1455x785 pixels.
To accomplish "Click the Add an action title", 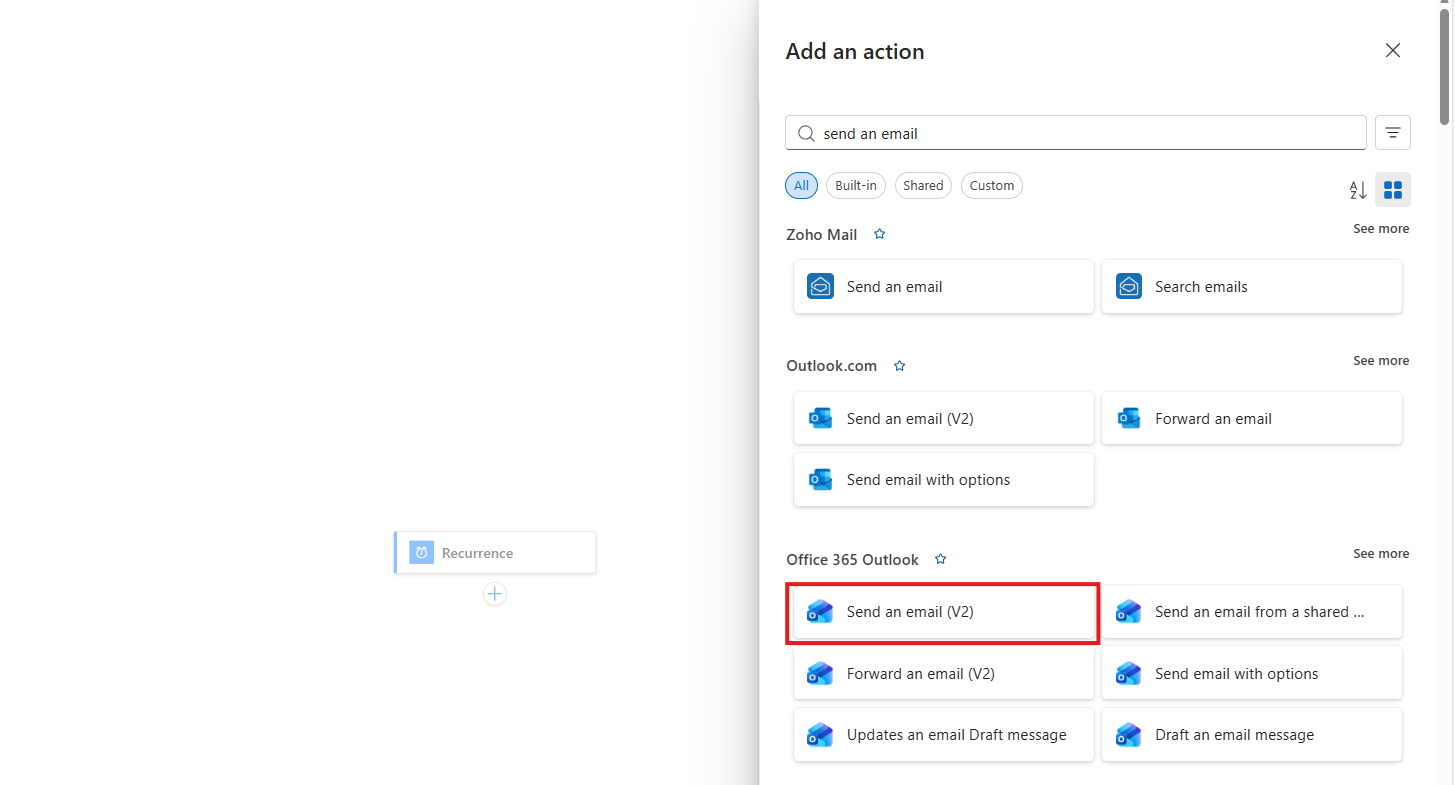I will tap(855, 52).
